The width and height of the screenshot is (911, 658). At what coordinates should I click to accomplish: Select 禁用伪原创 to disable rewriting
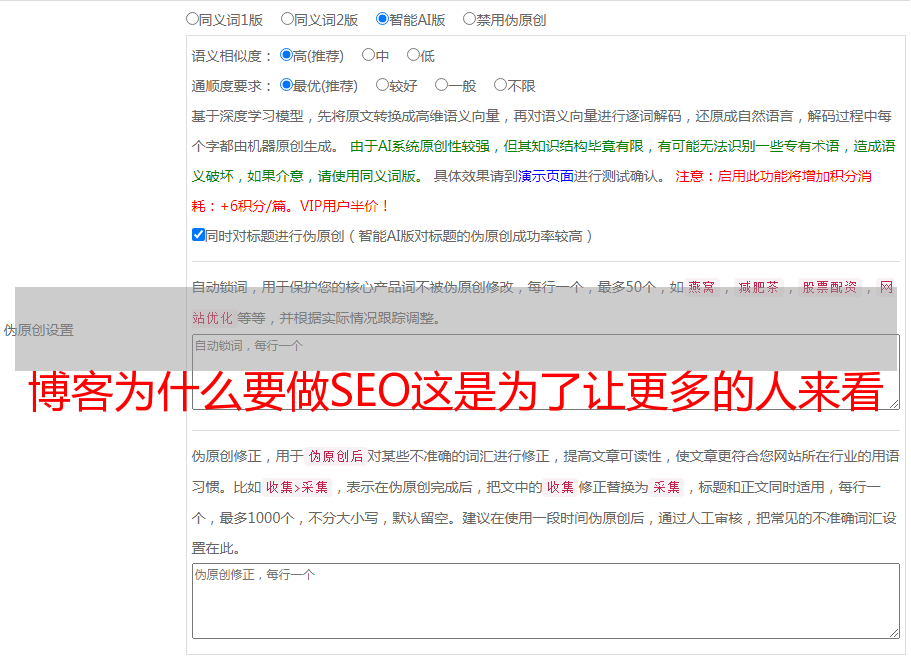(x=470, y=19)
